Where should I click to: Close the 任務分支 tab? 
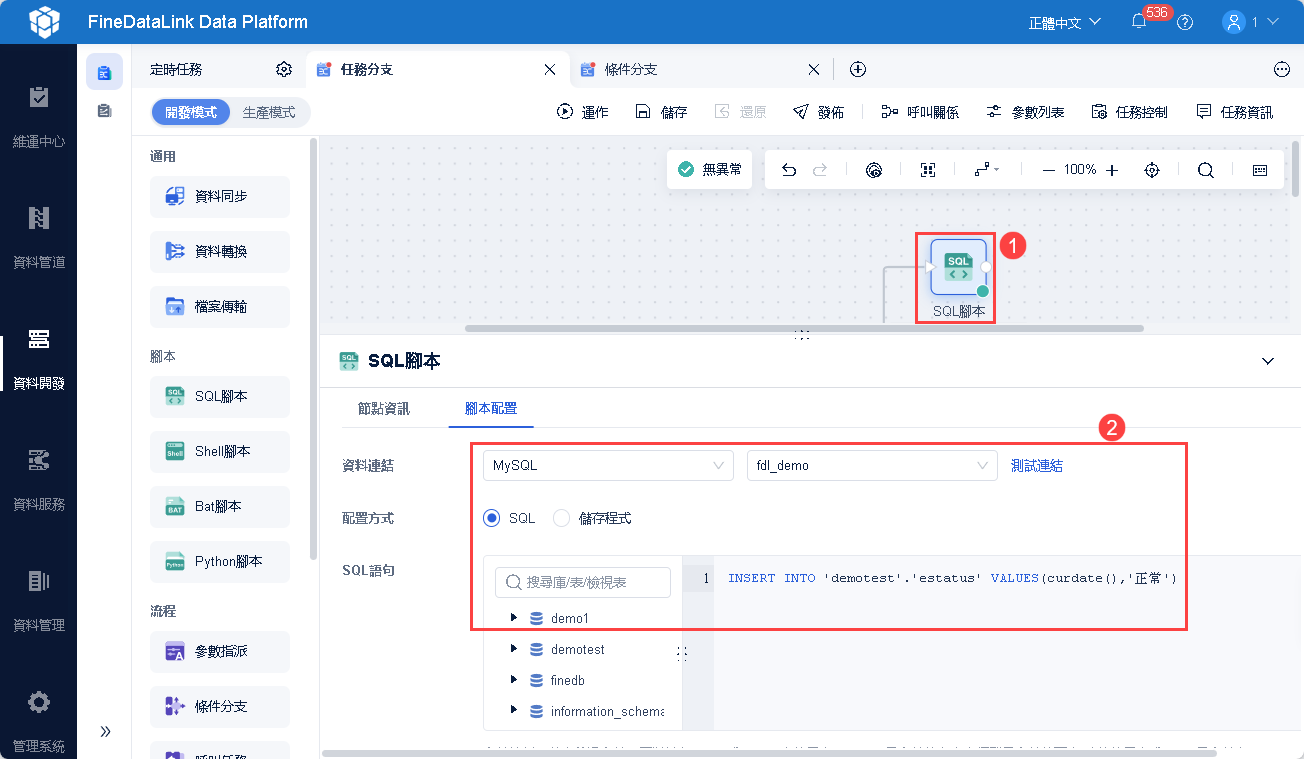pyautogui.click(x=549, y=69)
